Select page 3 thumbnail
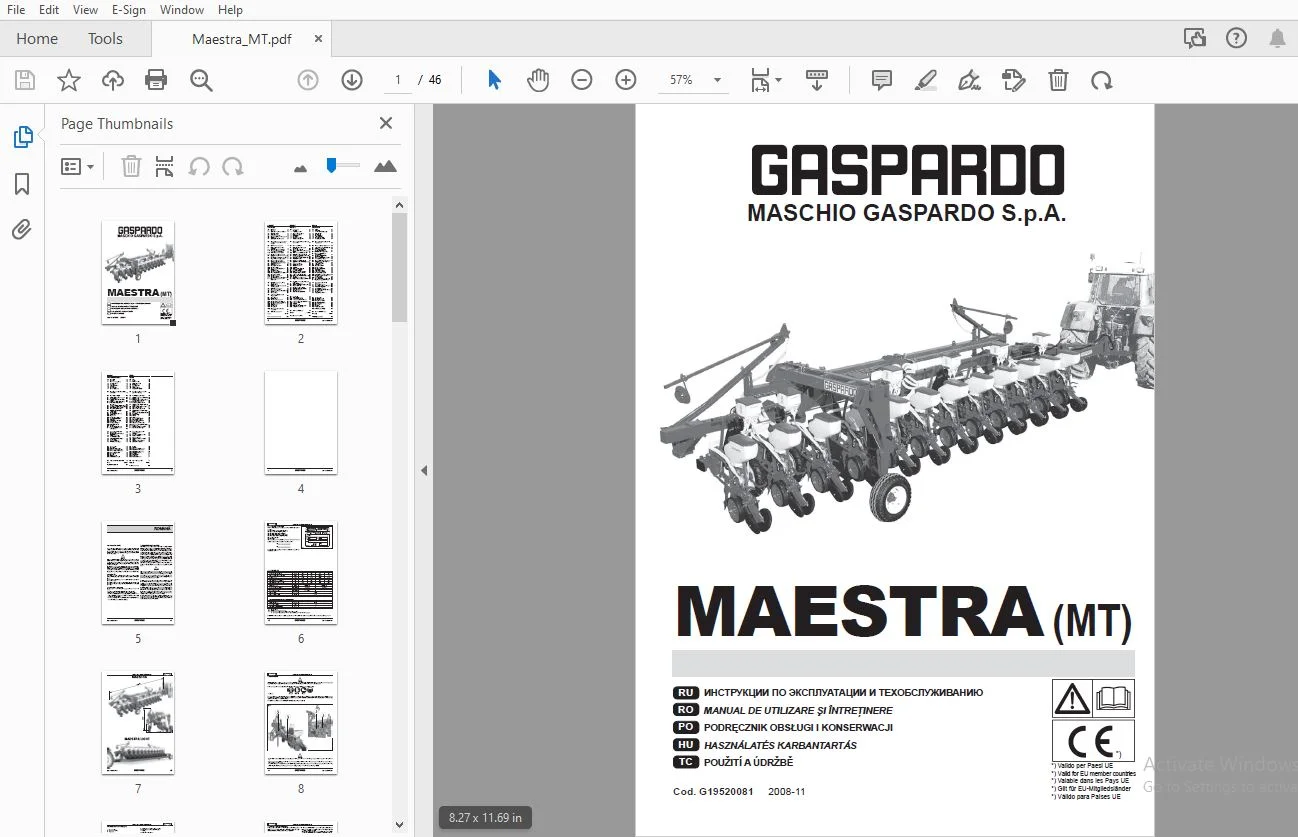Screen dimensions: 1298x837 click(138, 423)
